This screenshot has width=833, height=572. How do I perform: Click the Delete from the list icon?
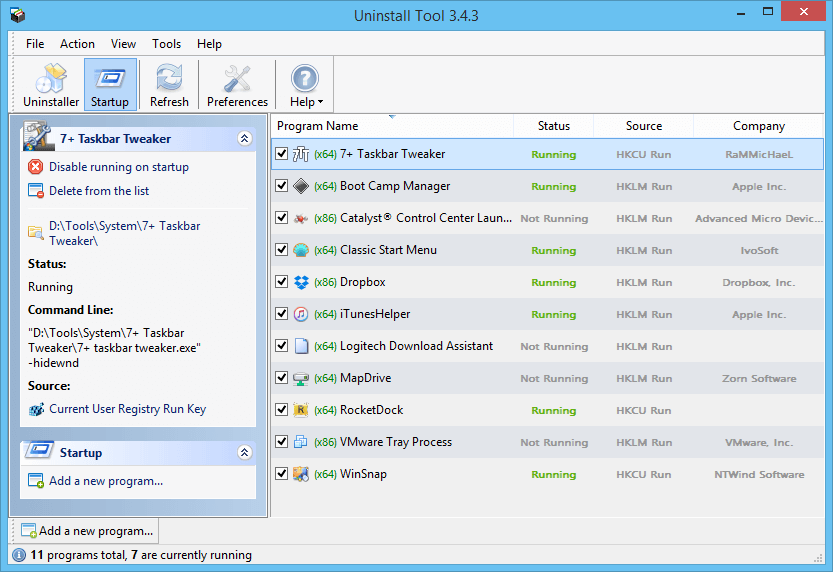click(x=36, y=191)
